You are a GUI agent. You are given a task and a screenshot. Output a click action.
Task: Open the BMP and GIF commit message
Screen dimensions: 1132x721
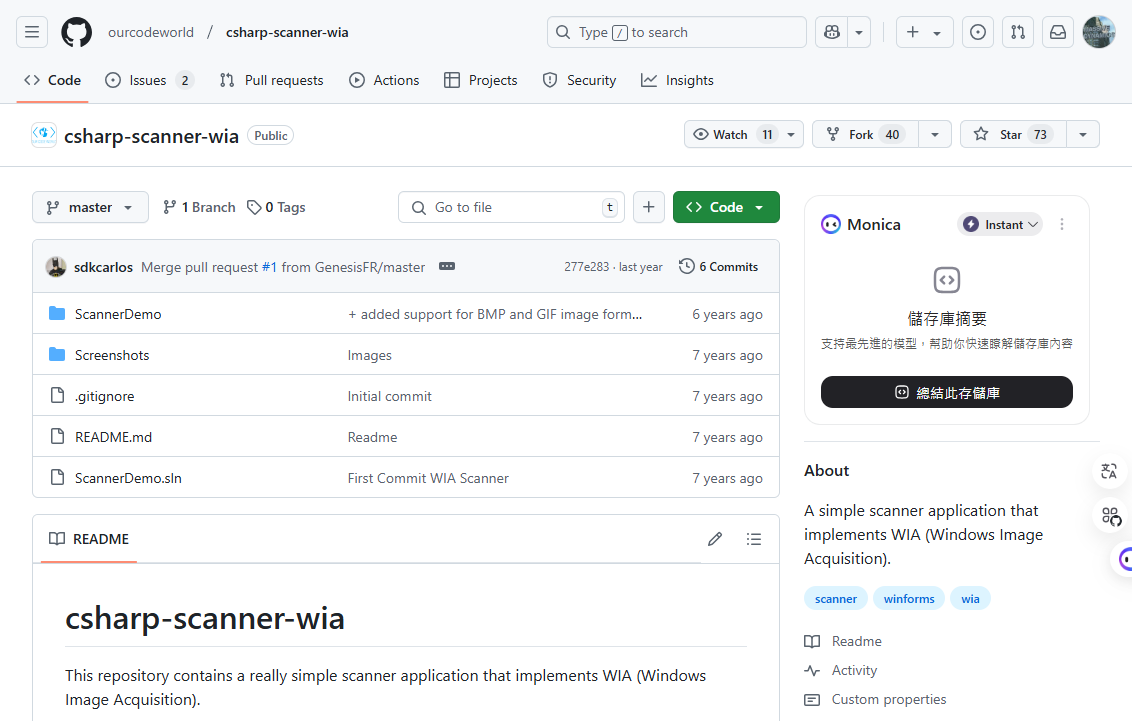point(495,314)
